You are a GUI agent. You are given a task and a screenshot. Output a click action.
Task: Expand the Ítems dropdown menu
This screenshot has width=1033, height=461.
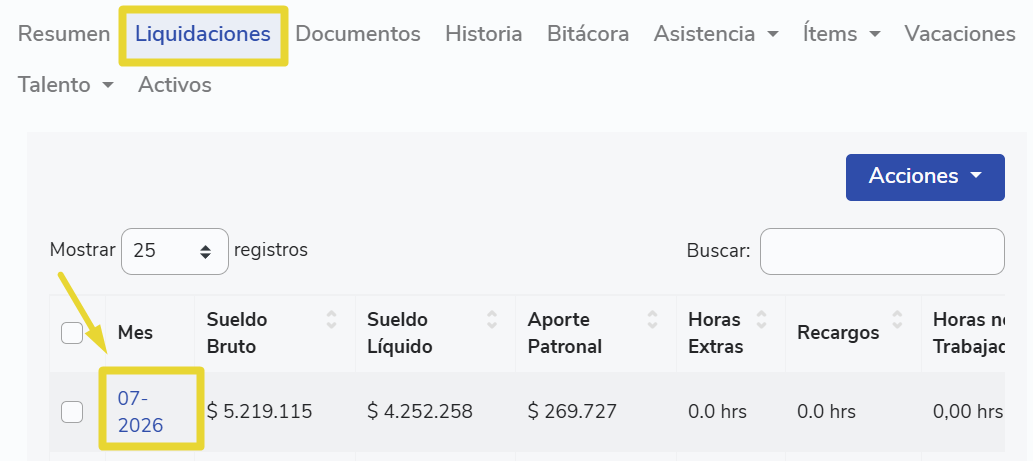[841, 34]
